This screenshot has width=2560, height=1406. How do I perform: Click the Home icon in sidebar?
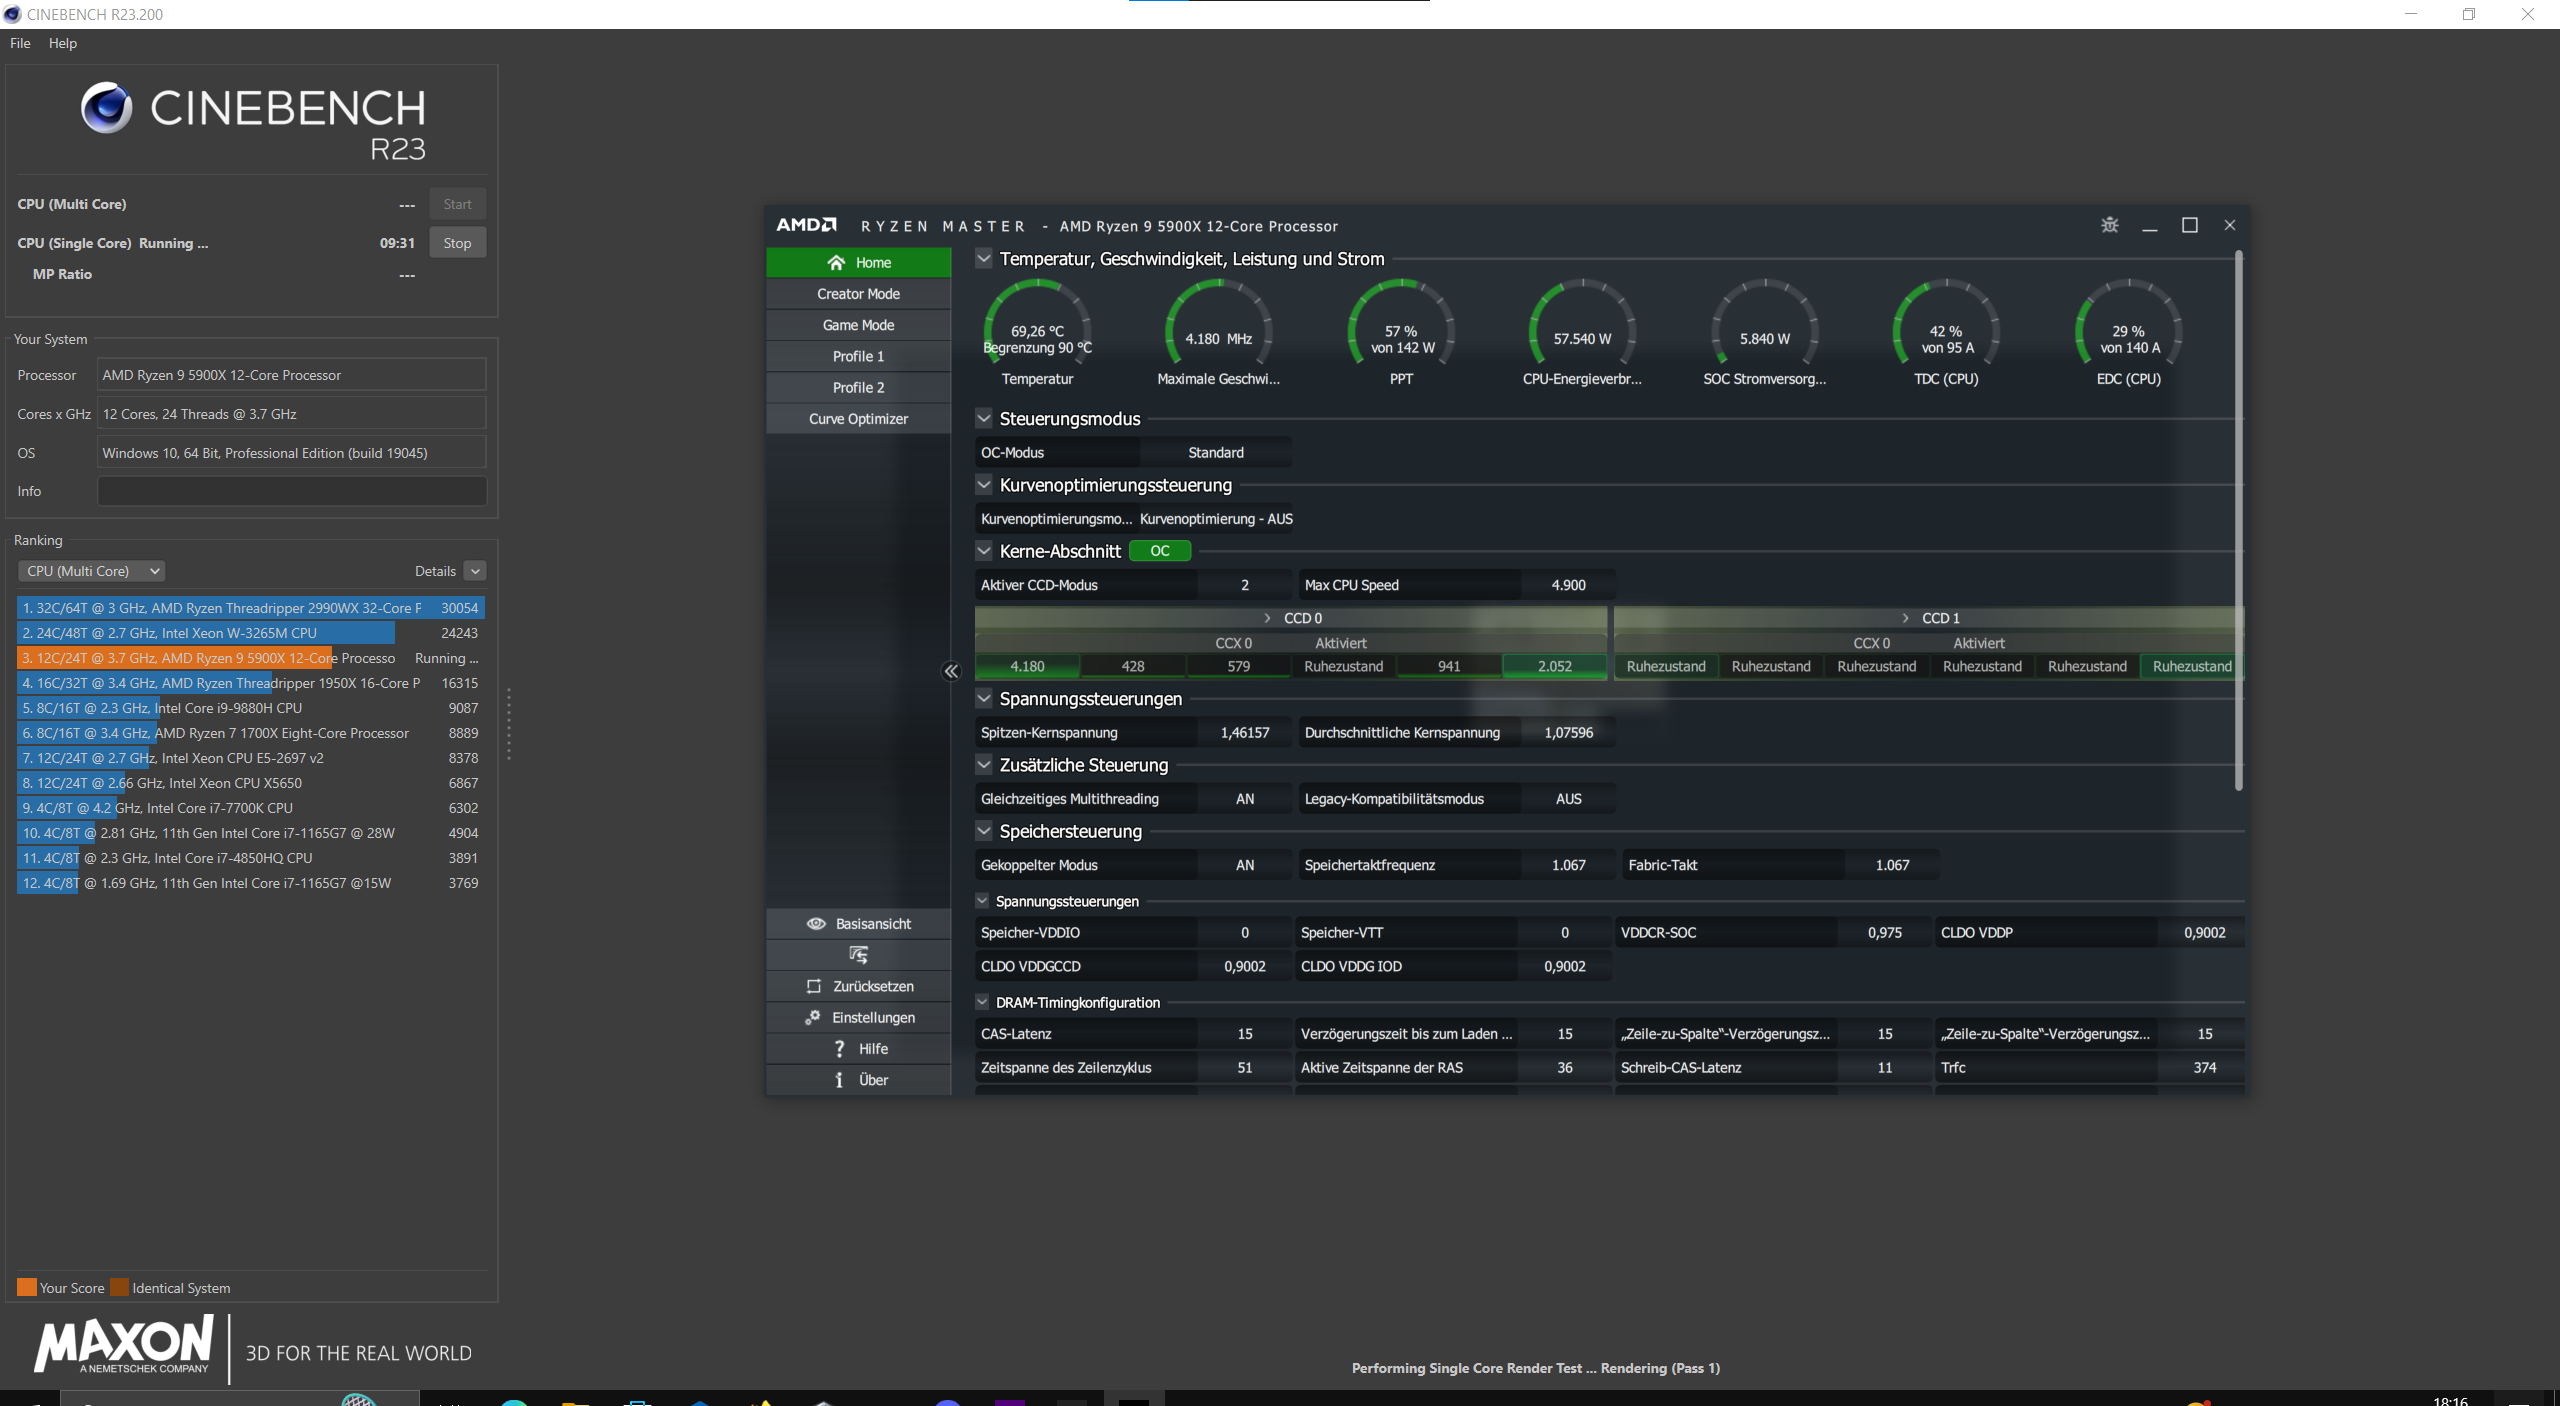836,262
